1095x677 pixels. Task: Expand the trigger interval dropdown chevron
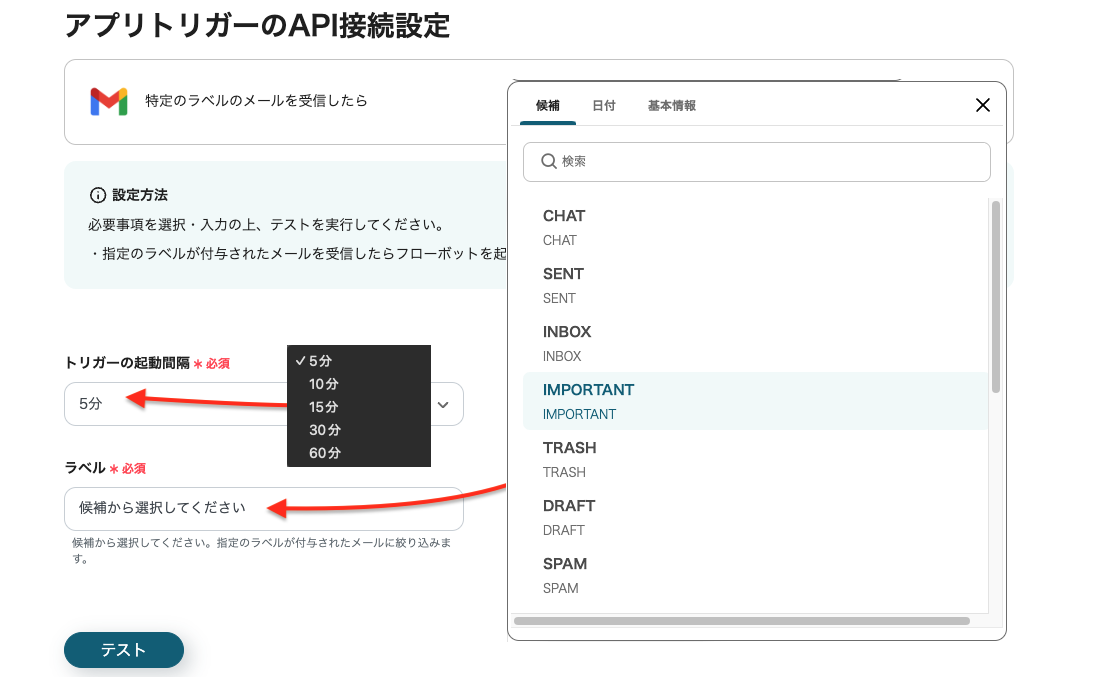(x=443, y=404)
